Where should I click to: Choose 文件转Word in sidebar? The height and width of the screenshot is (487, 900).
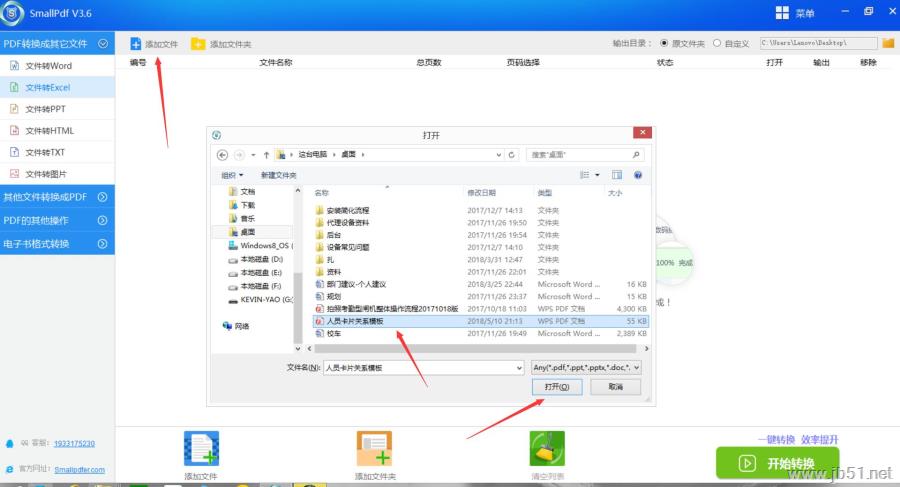pos(57,65)
